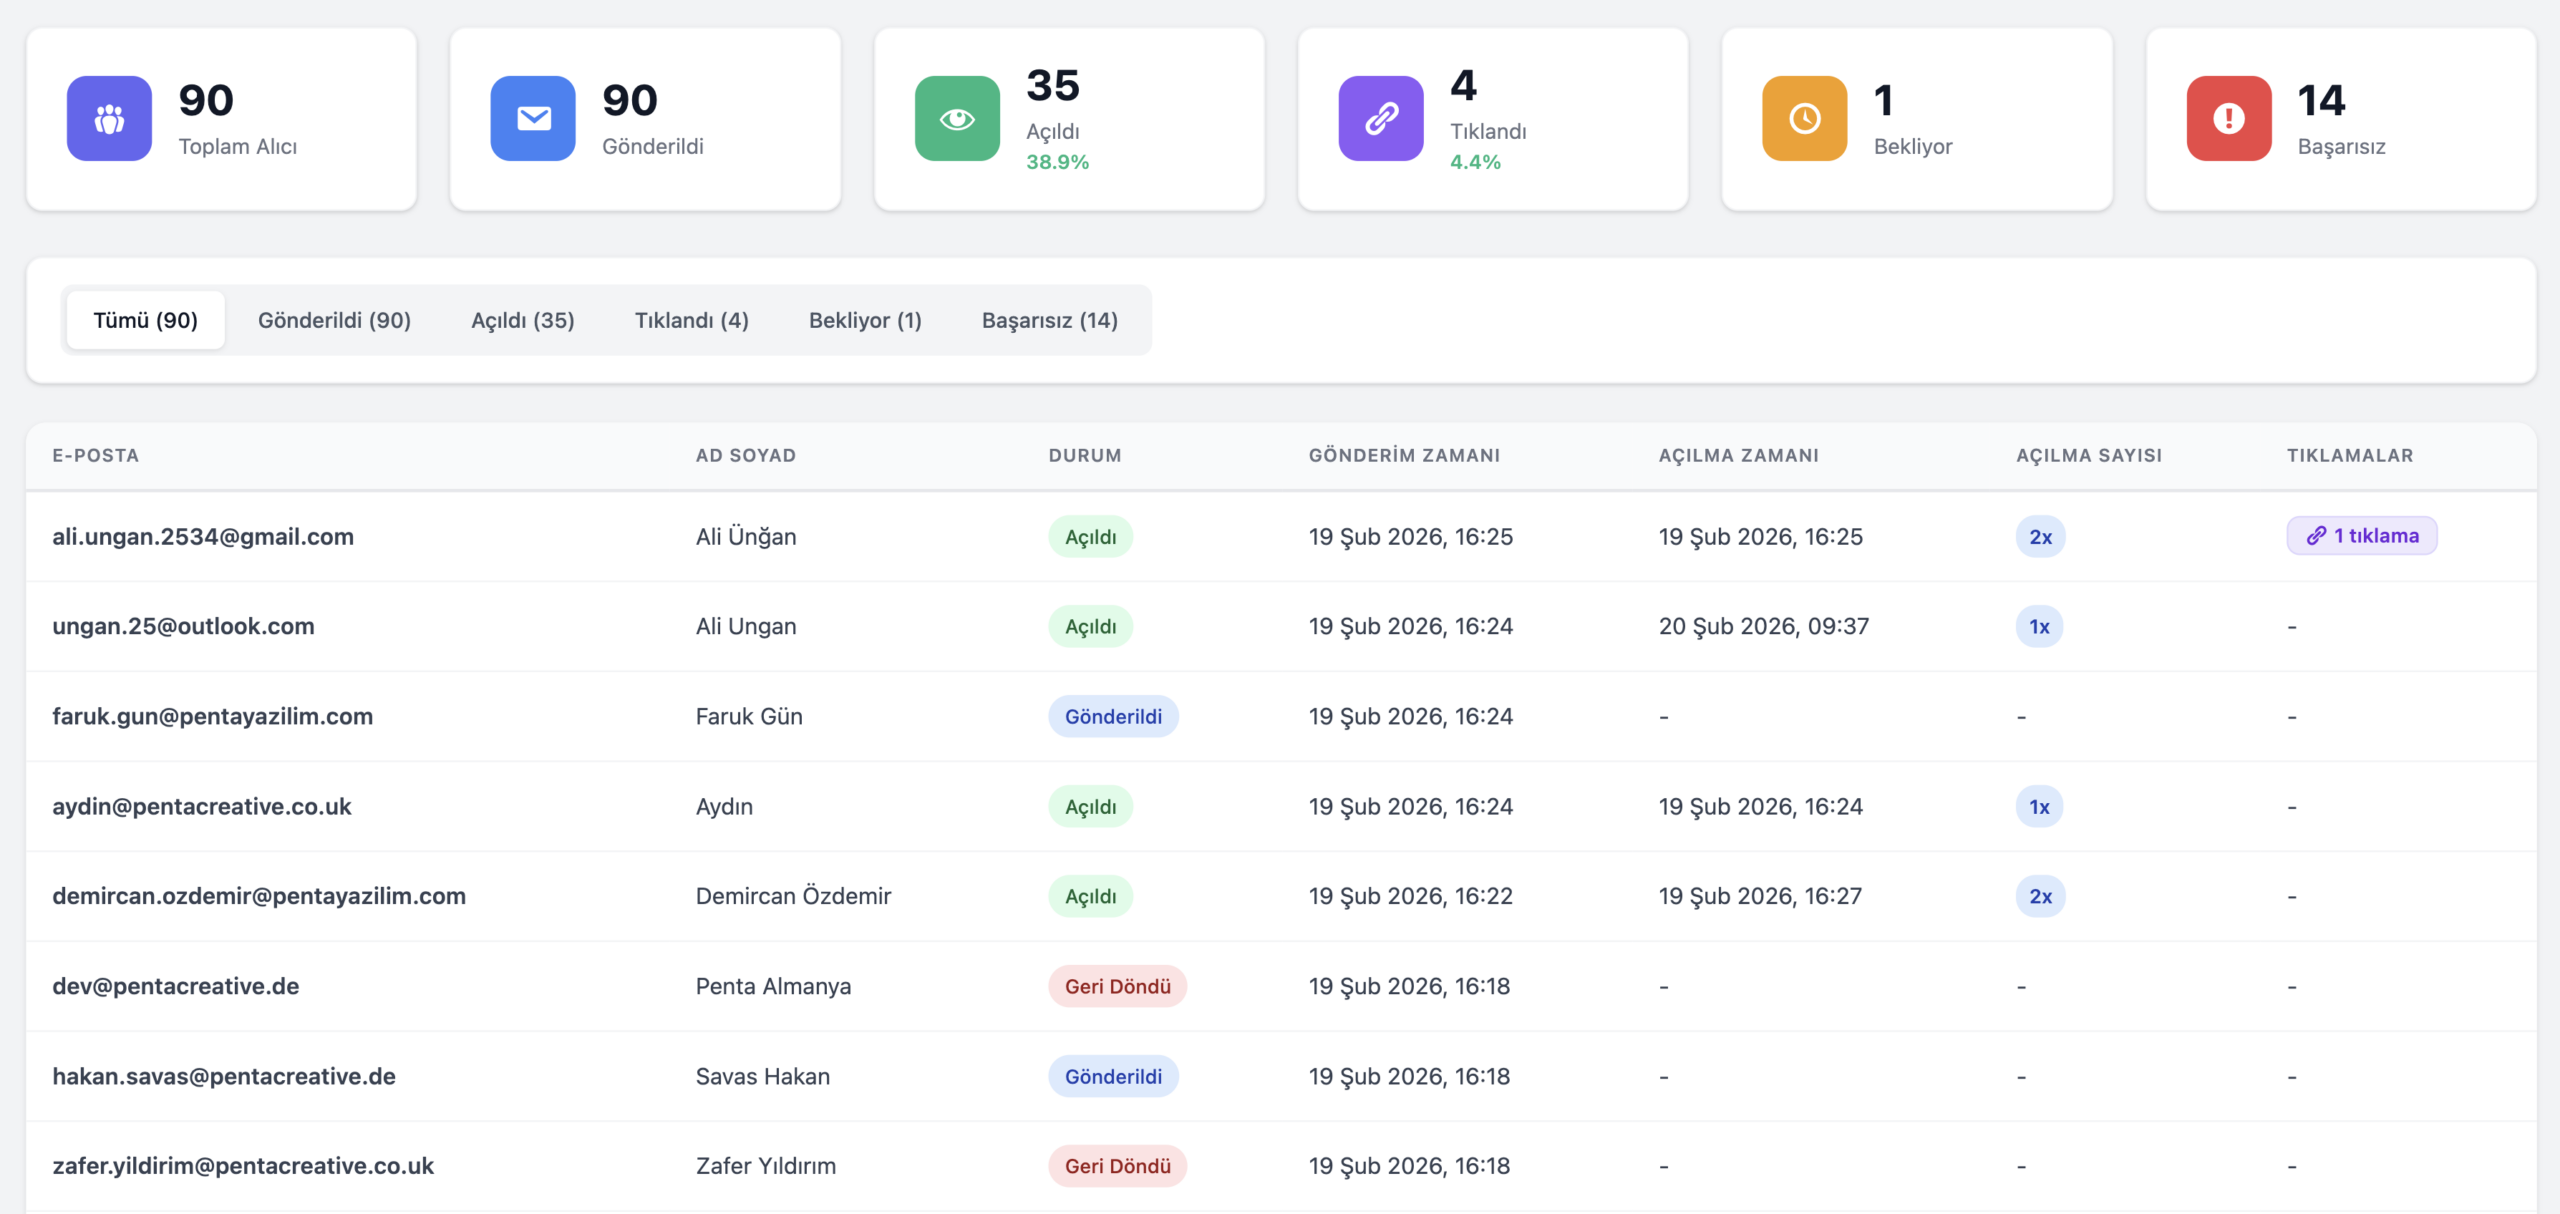Click the orange clock Bekliyor icon
Screen dimensions: 2560x1214
coord(1805,118)
